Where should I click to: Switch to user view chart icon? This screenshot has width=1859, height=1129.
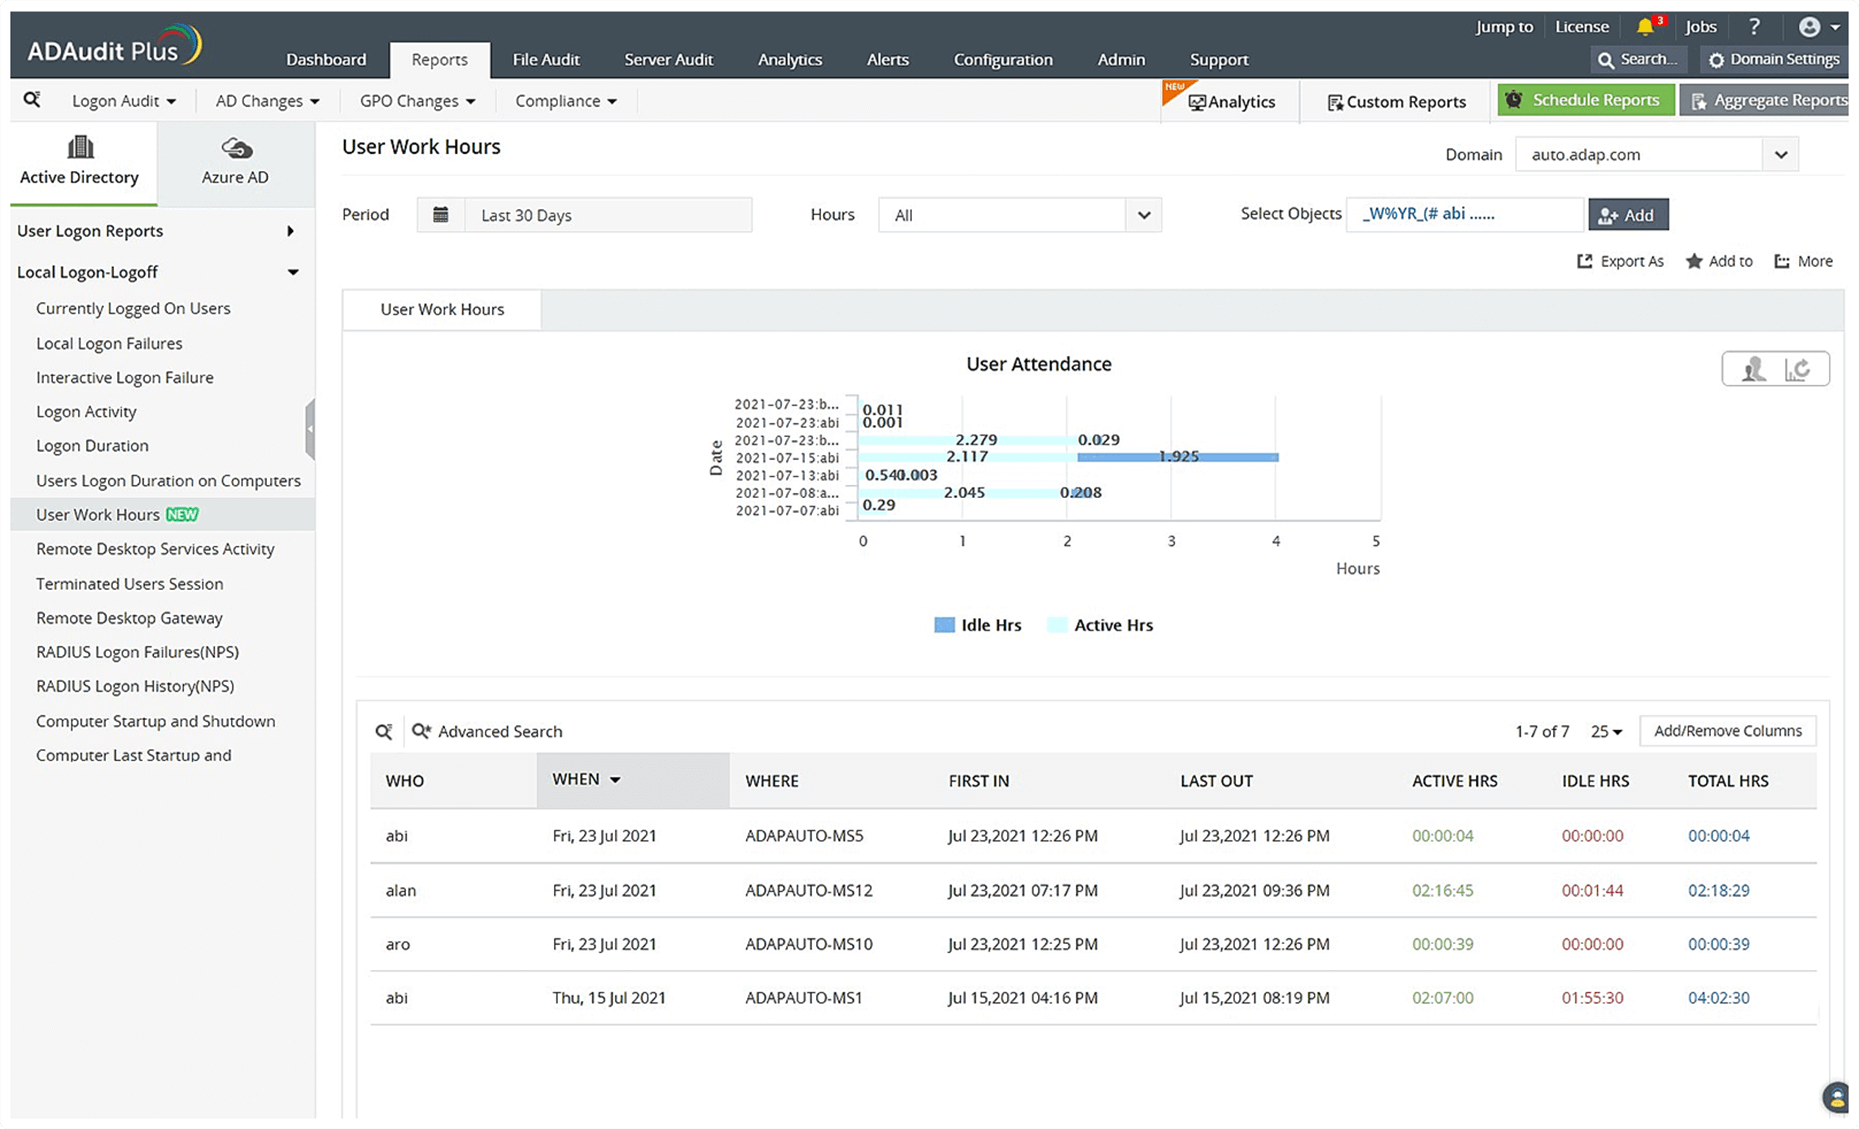tap(1753, 369)
